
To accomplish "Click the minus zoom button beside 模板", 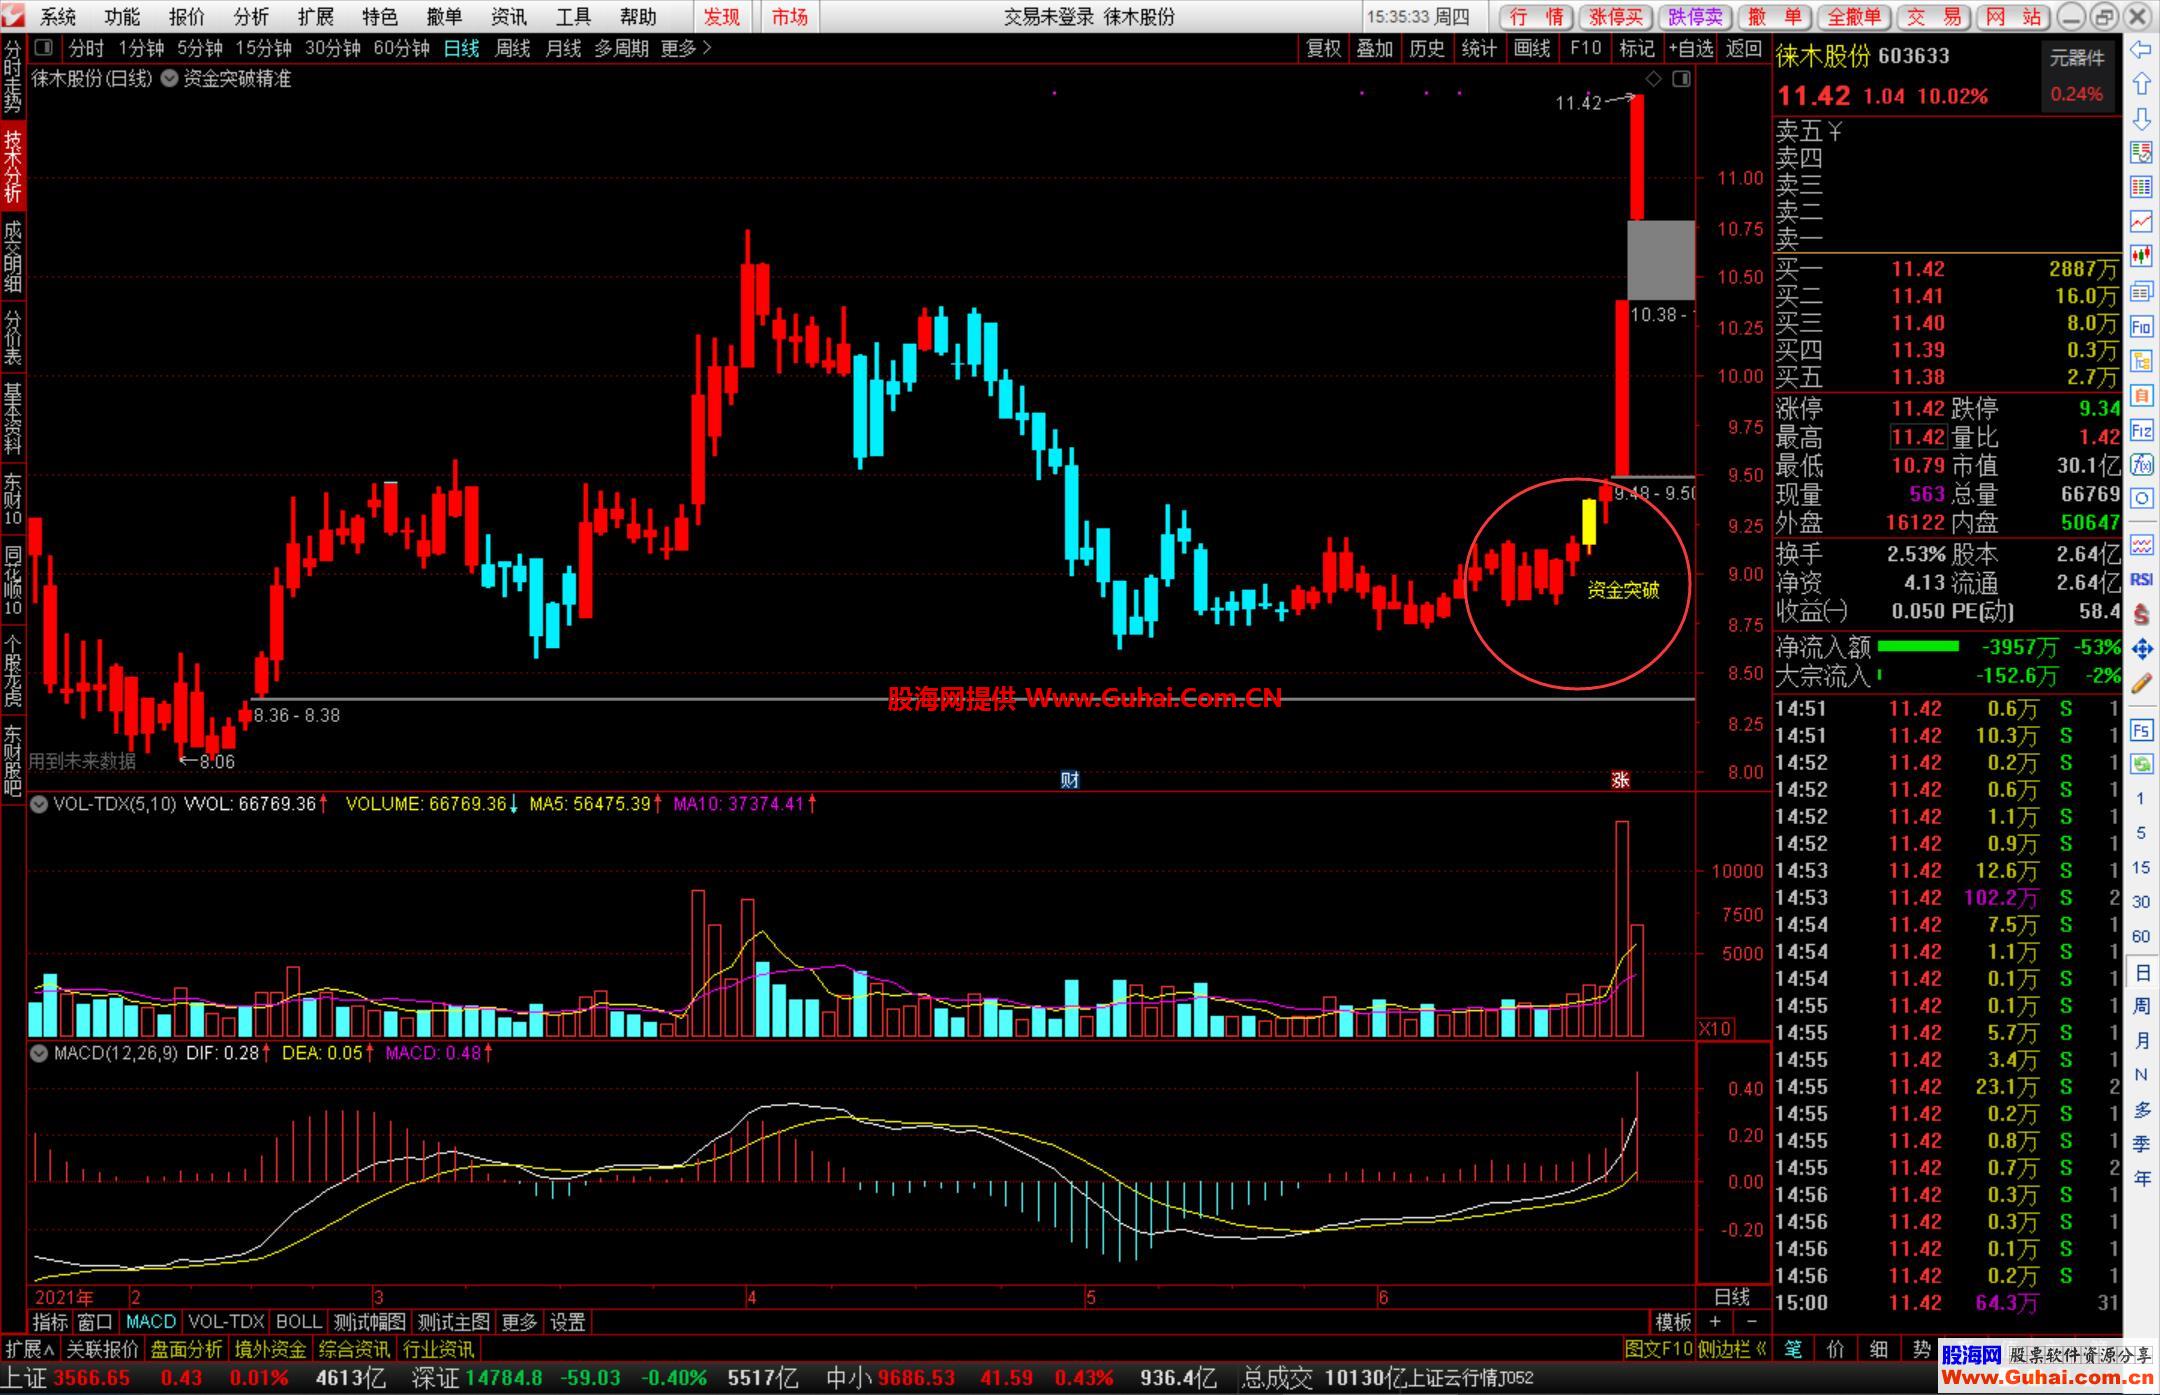I will 1751,1322.
